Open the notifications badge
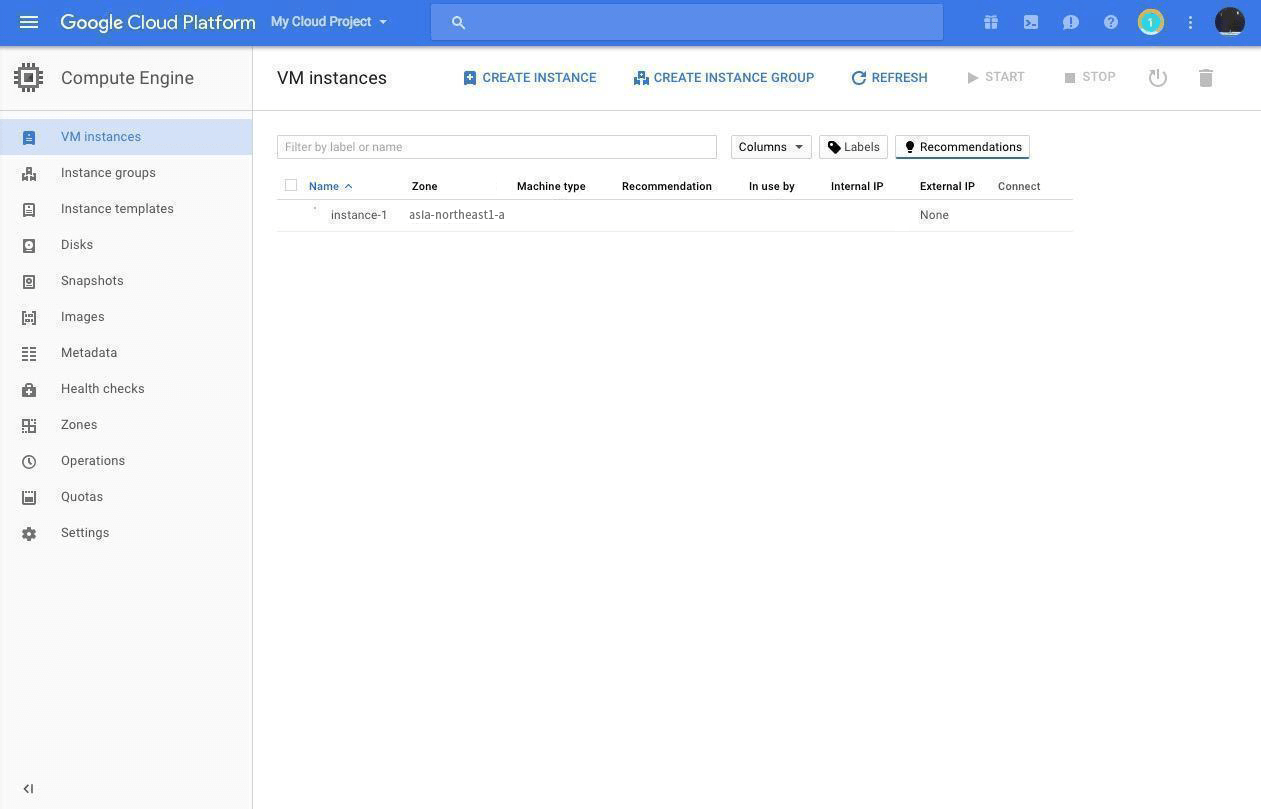This screenshot has width=1261, height=809. [1151, 22]
